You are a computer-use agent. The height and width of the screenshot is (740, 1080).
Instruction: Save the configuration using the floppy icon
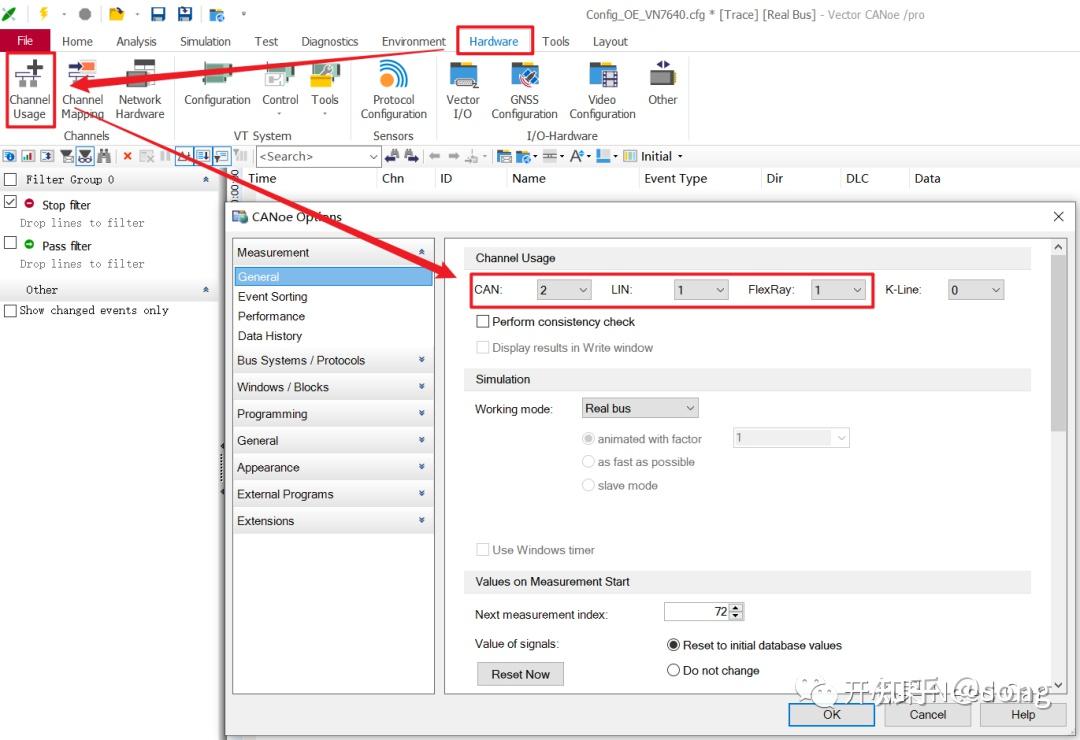(158, 14)
